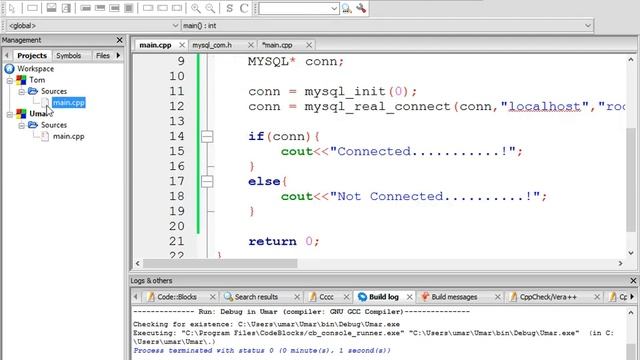
Task: Click the Workspace globe icon in project tree
Action: click(9, 69)
